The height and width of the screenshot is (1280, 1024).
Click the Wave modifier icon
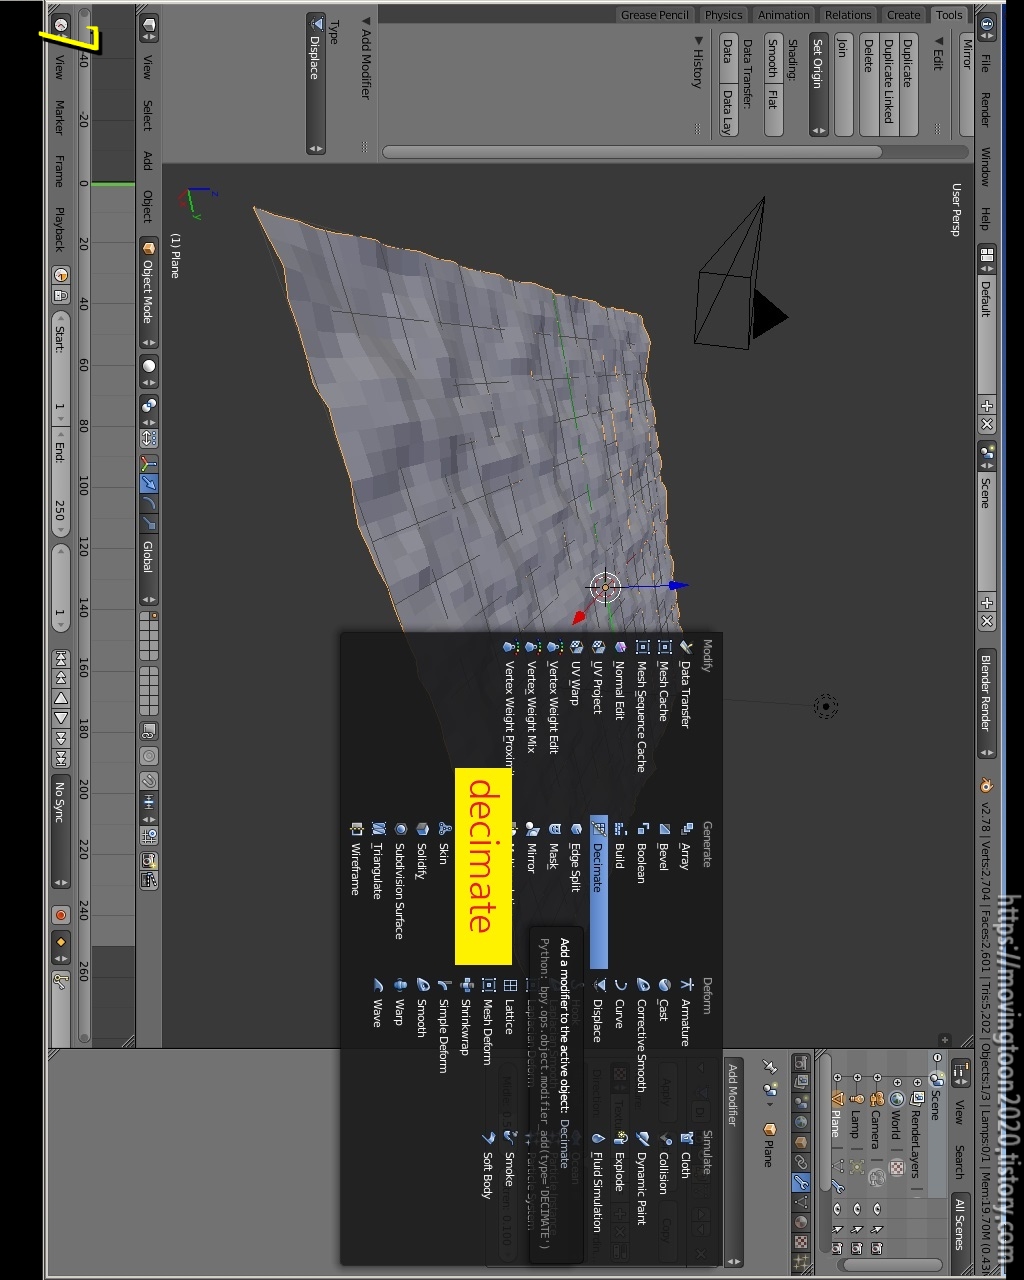[x=378, y=985]
